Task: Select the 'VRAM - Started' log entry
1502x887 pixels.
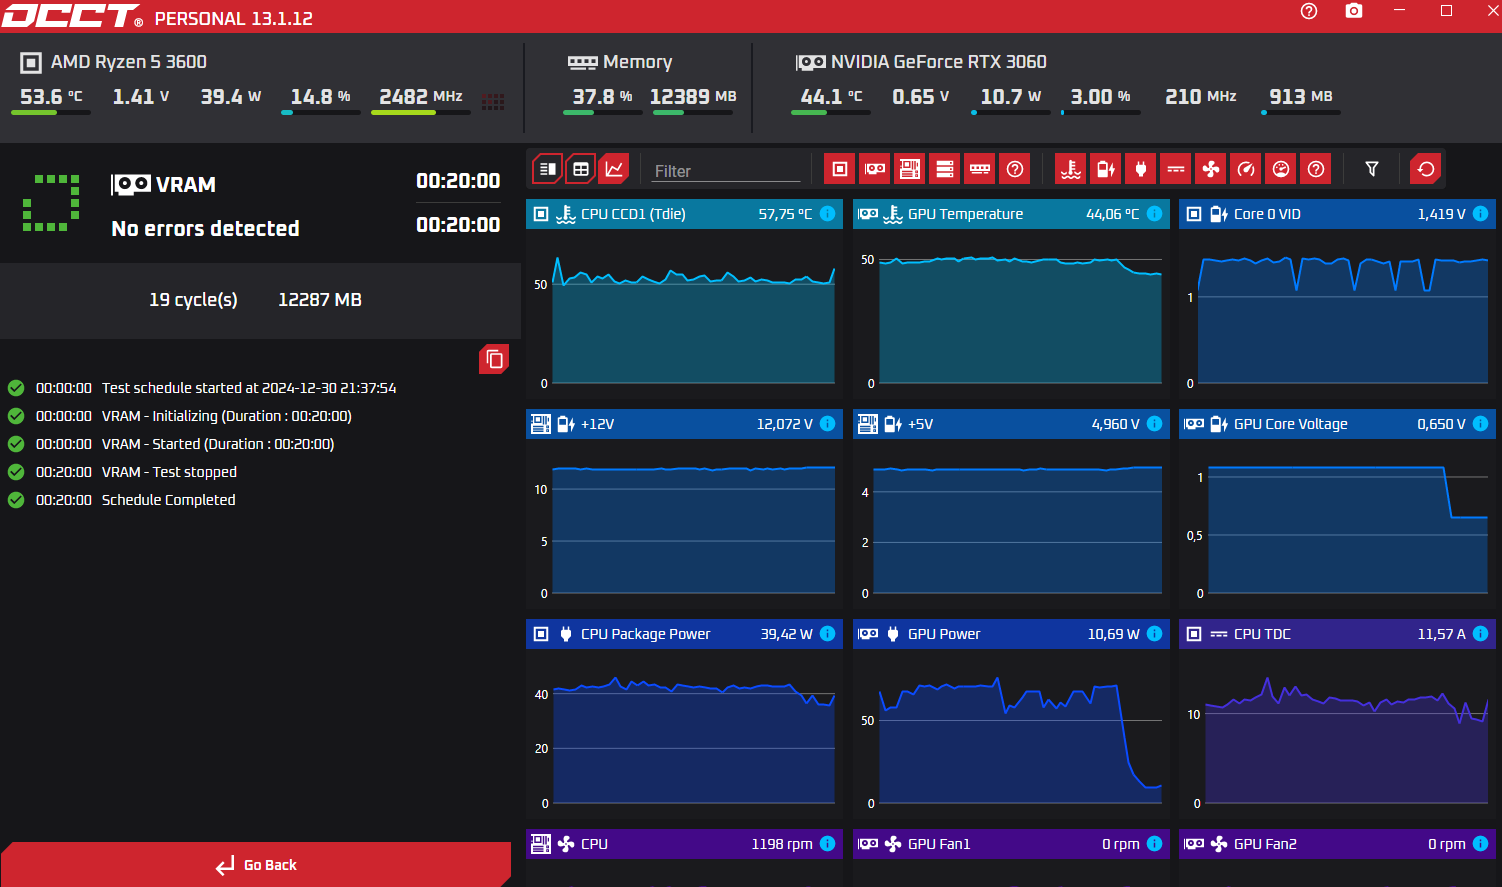Action: coord(218,444)
